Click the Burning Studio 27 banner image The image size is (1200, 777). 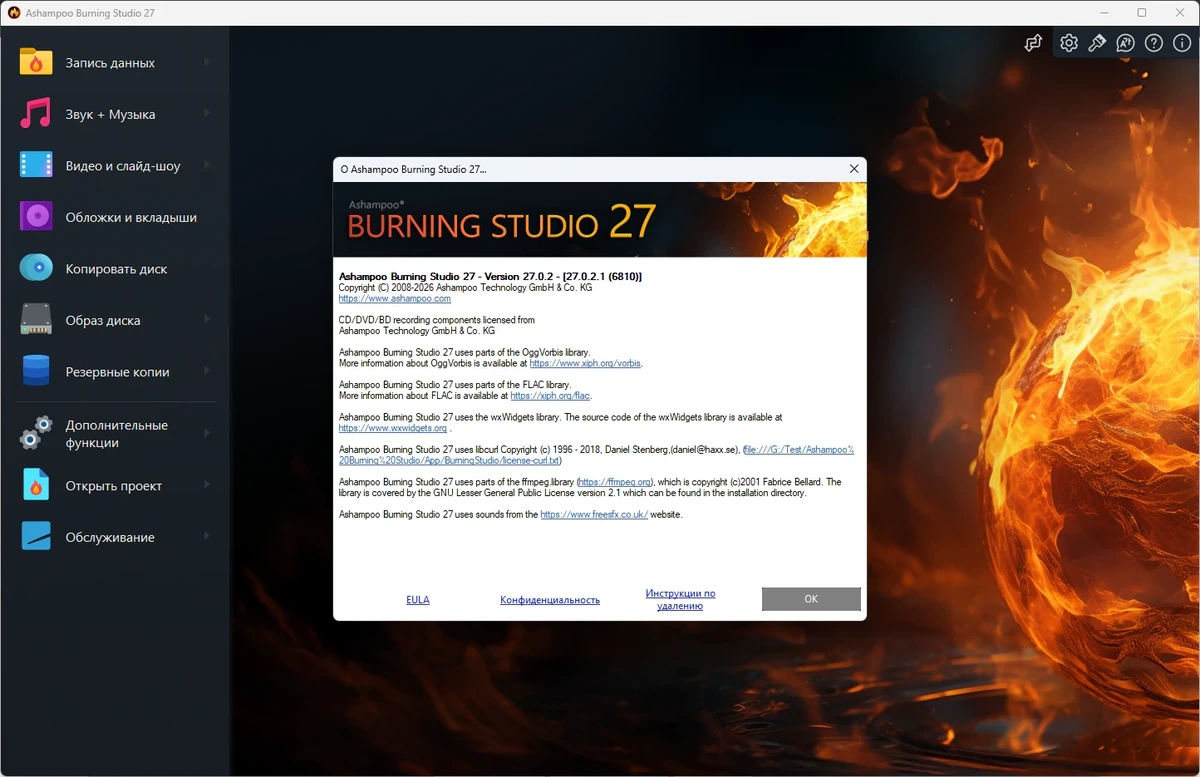tap(600, 220)
